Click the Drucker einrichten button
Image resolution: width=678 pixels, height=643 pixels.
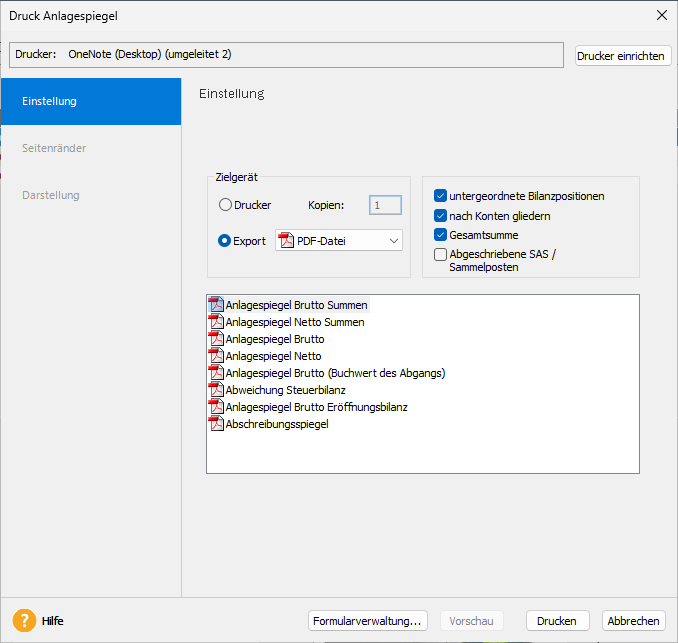[x=621, y=56]
